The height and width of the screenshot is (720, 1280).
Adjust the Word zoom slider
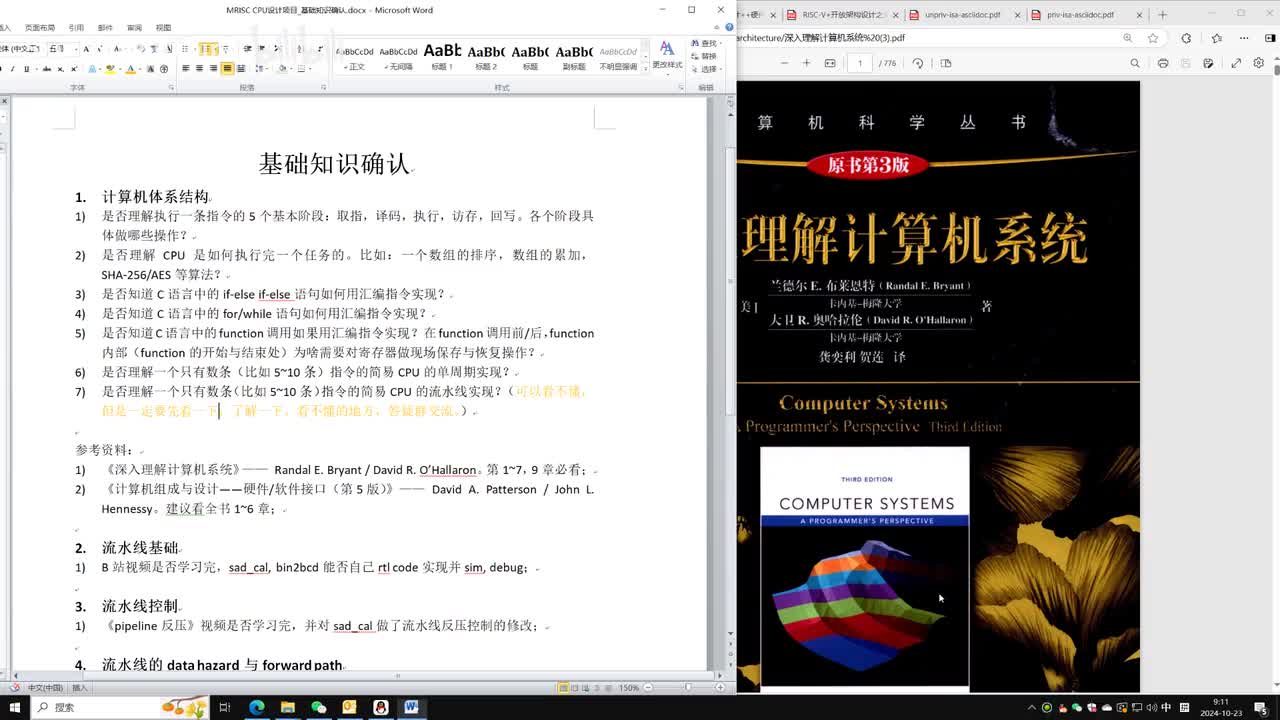(688, 688)
